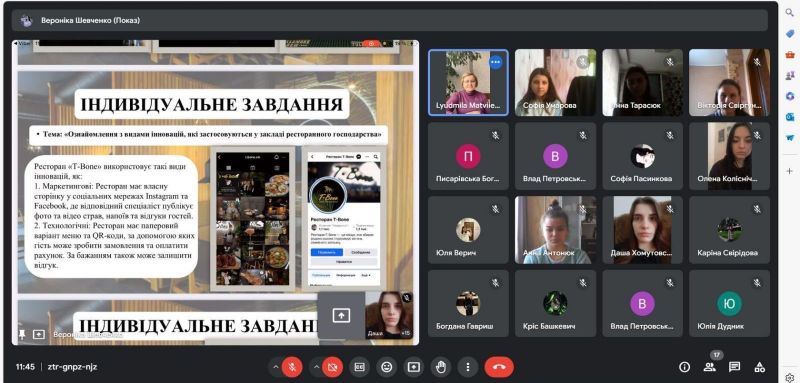This screenshot has width=800, height=383.
Task: Toggle closed captions button
Action: point(360,367)
